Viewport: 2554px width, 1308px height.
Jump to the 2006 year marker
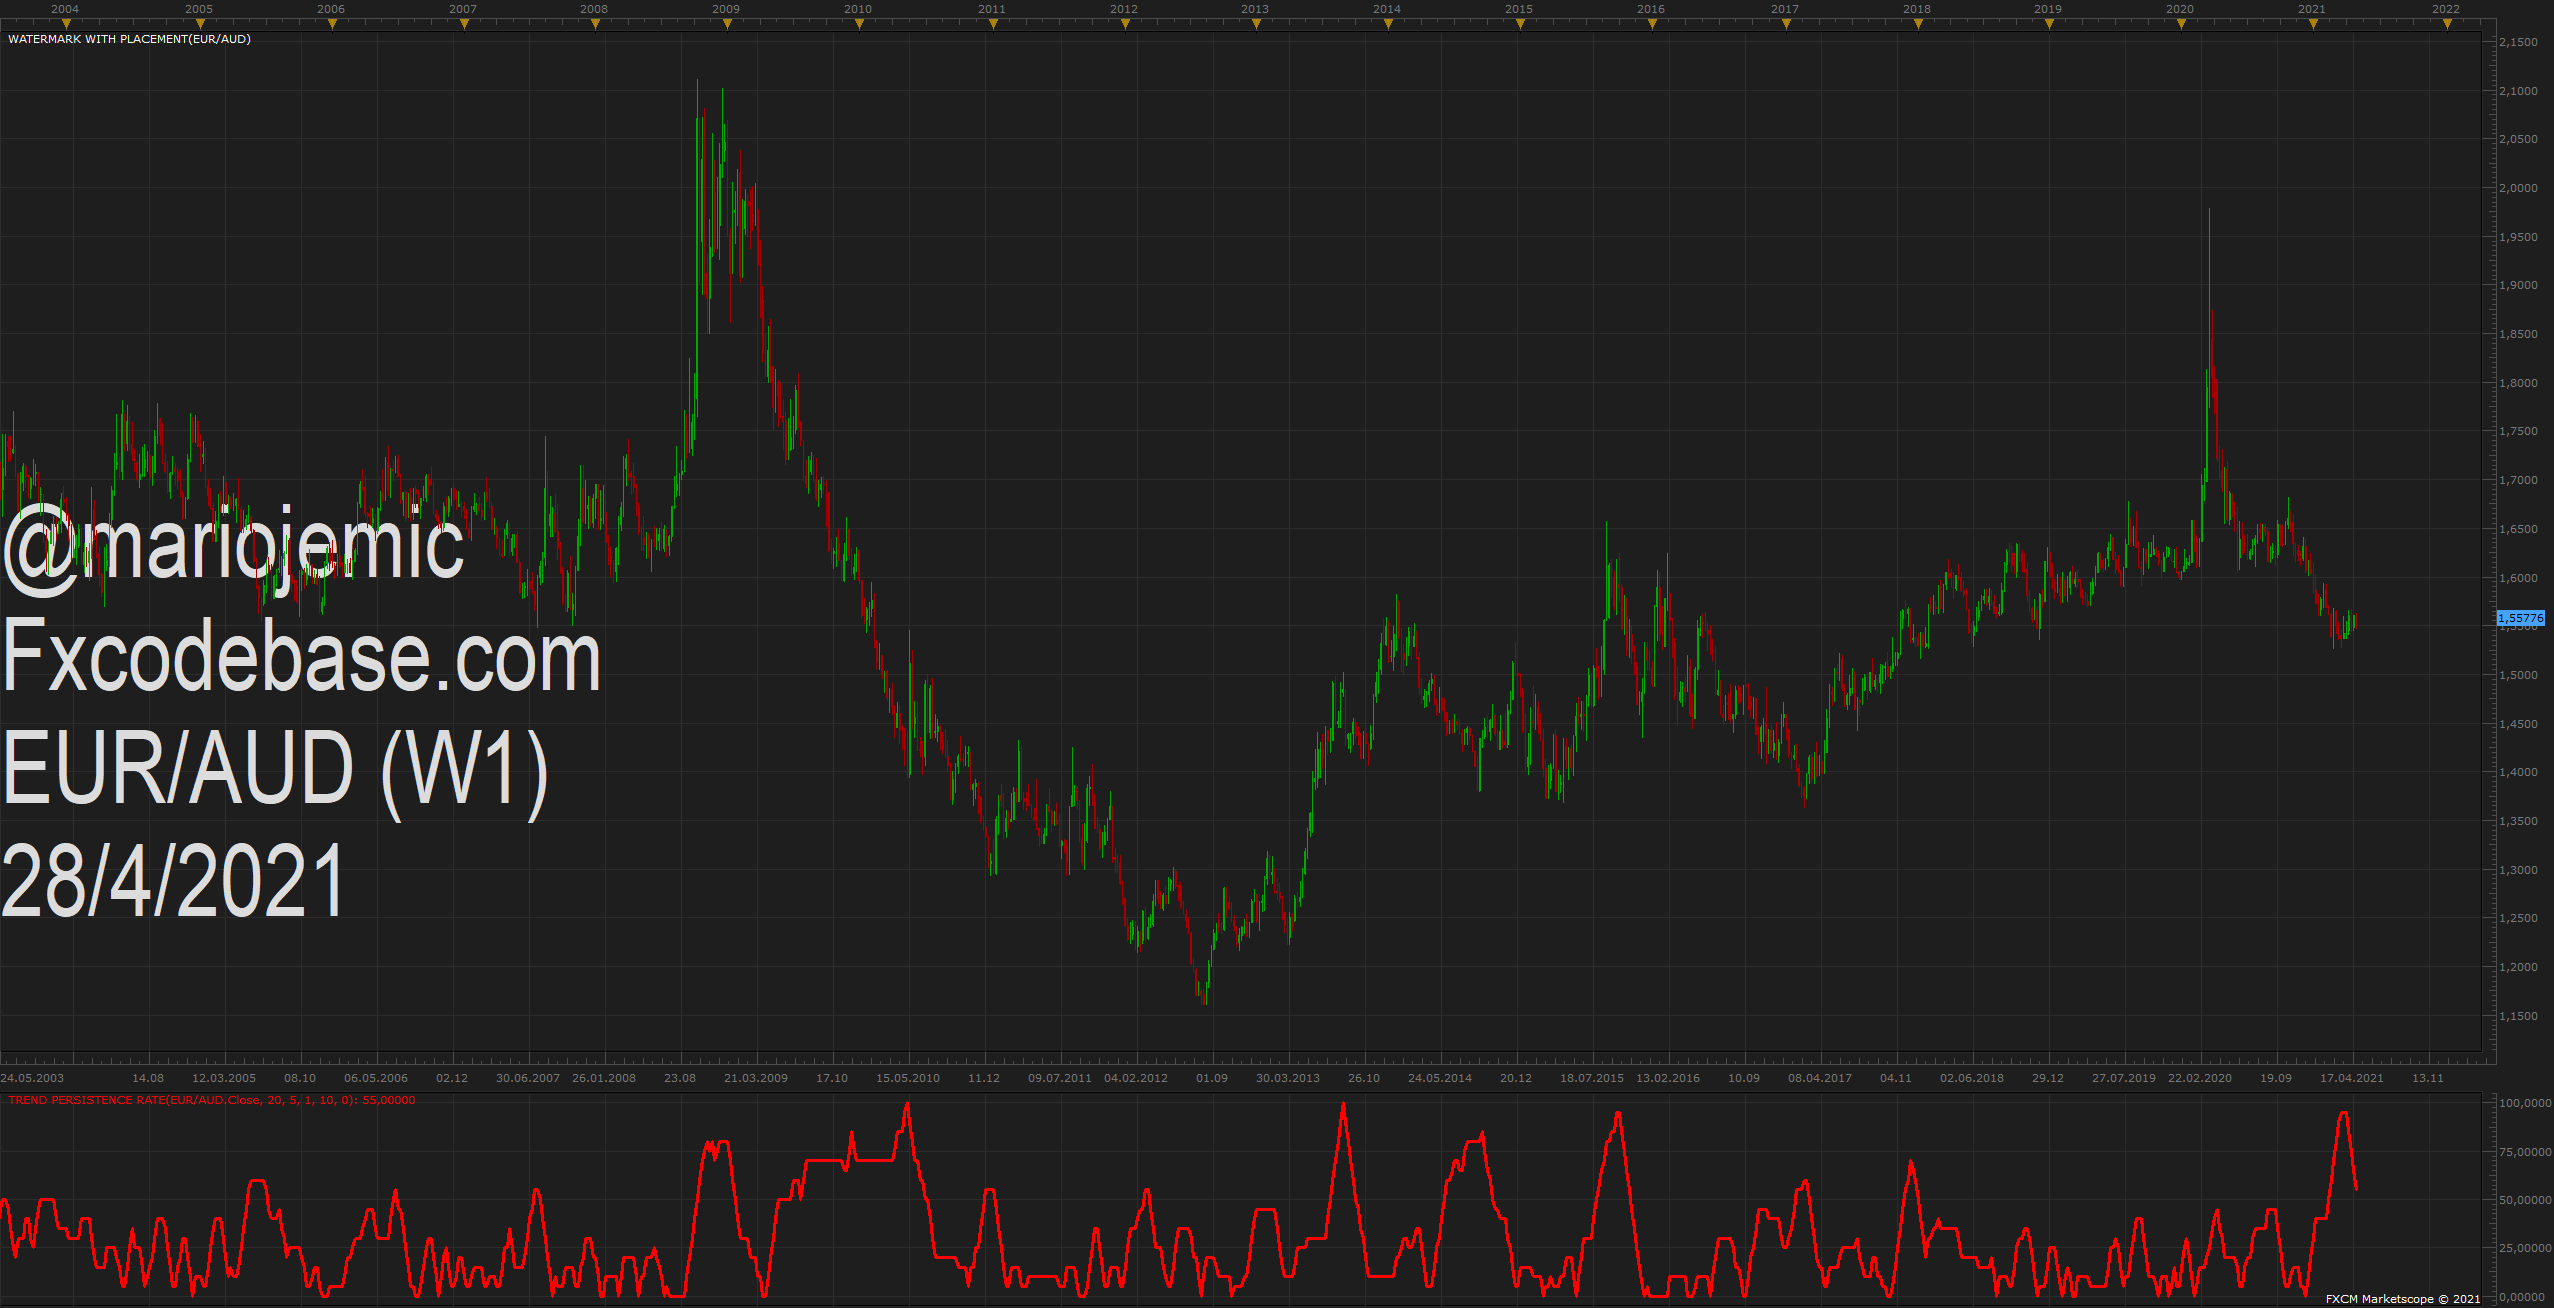331,9
